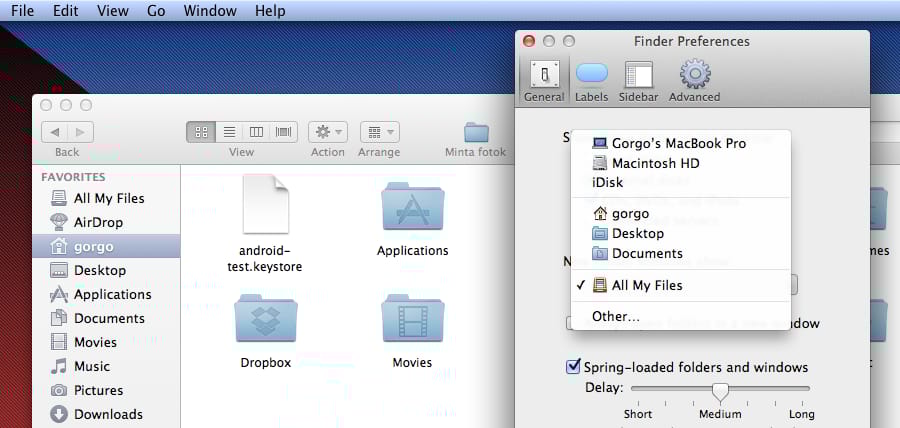Open the Arrange dropdown in the toolbar
Viewport: 900px width, 428px height.
pos(379,132)
